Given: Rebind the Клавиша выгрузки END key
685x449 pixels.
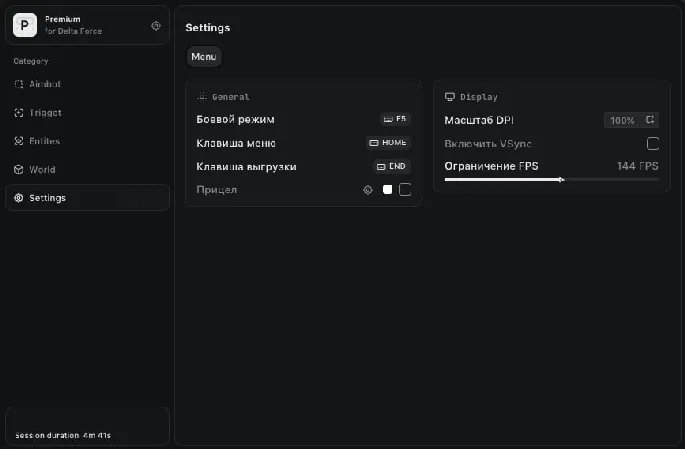Looking at the screenshot, I should click(392, 166).
